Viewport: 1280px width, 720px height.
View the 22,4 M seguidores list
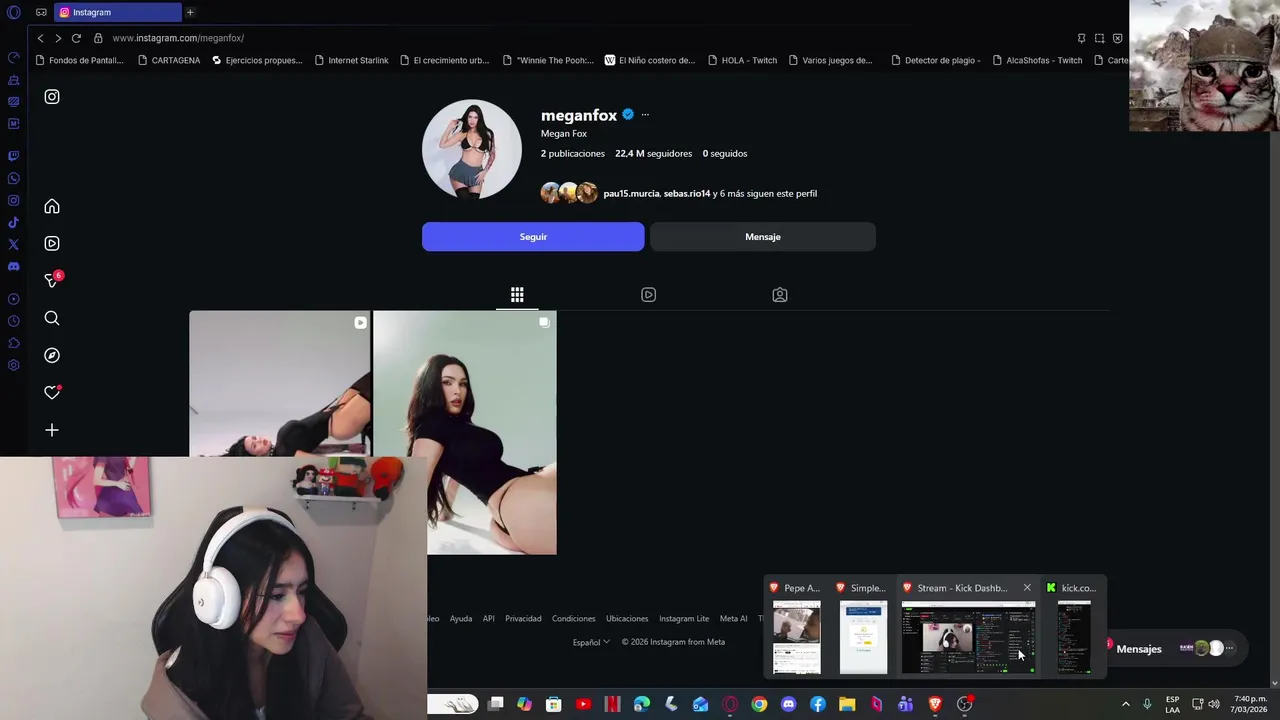[653, 154]
